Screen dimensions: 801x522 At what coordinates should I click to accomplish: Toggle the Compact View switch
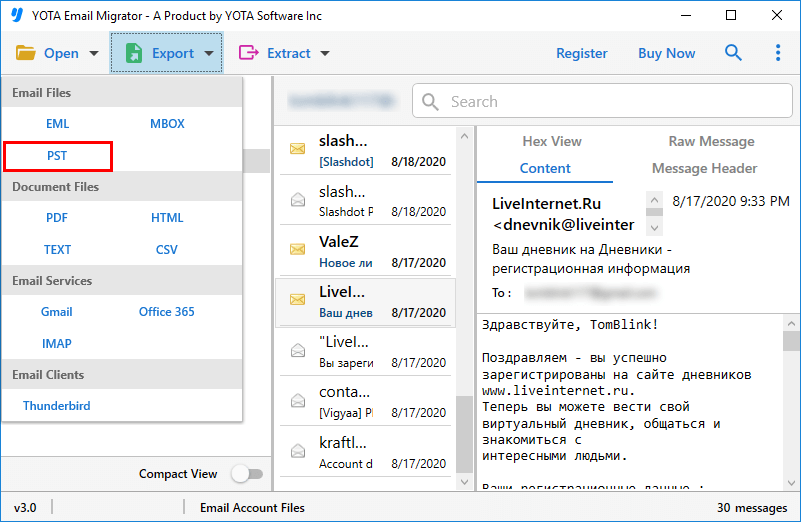[247, 473]
